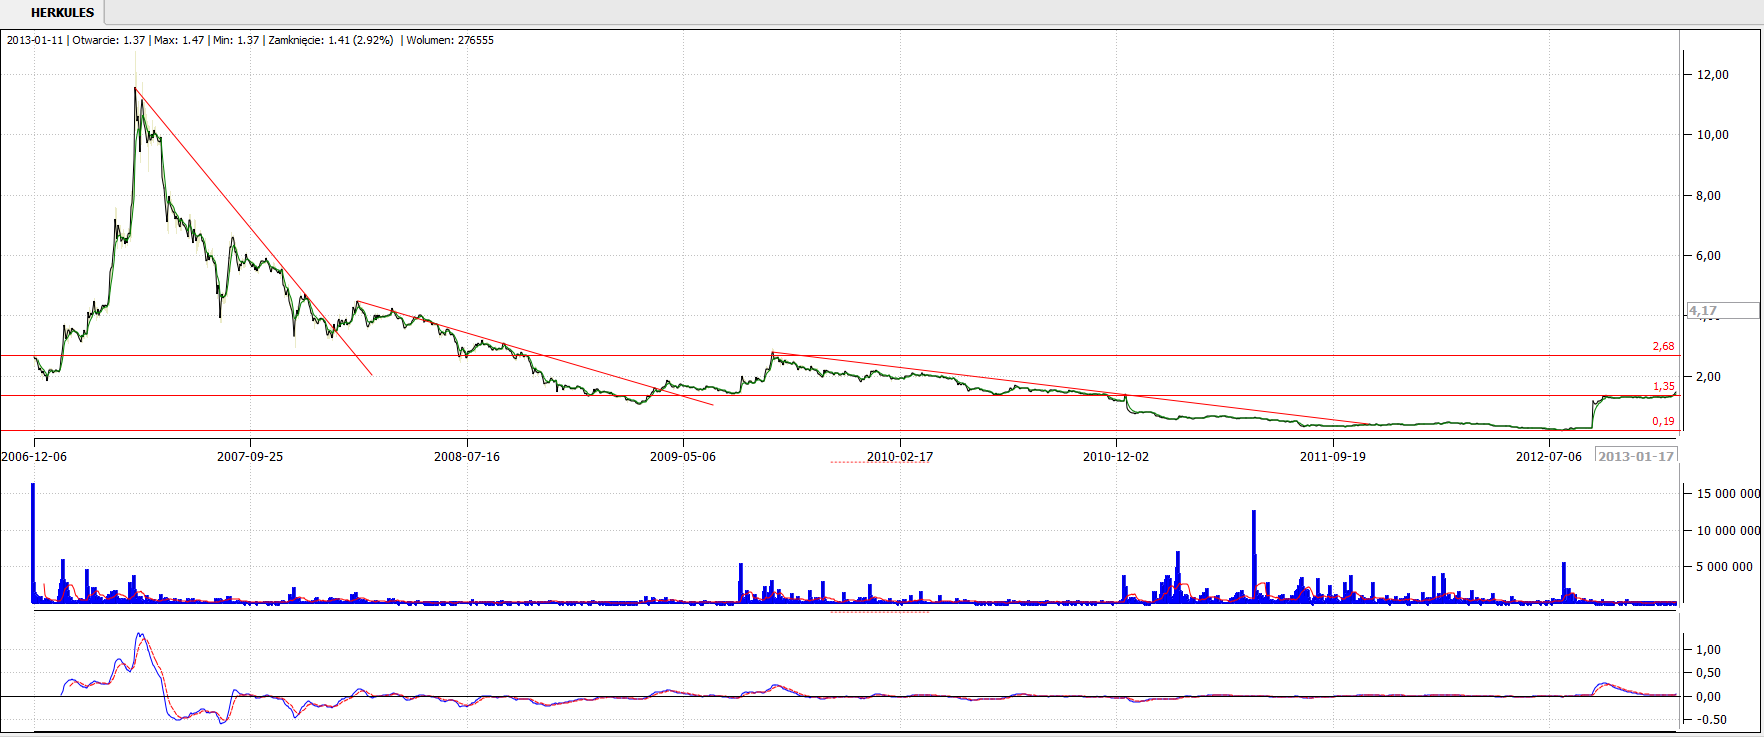
Task: Click the red 2,68 level label
Action: pos(1663,346)
